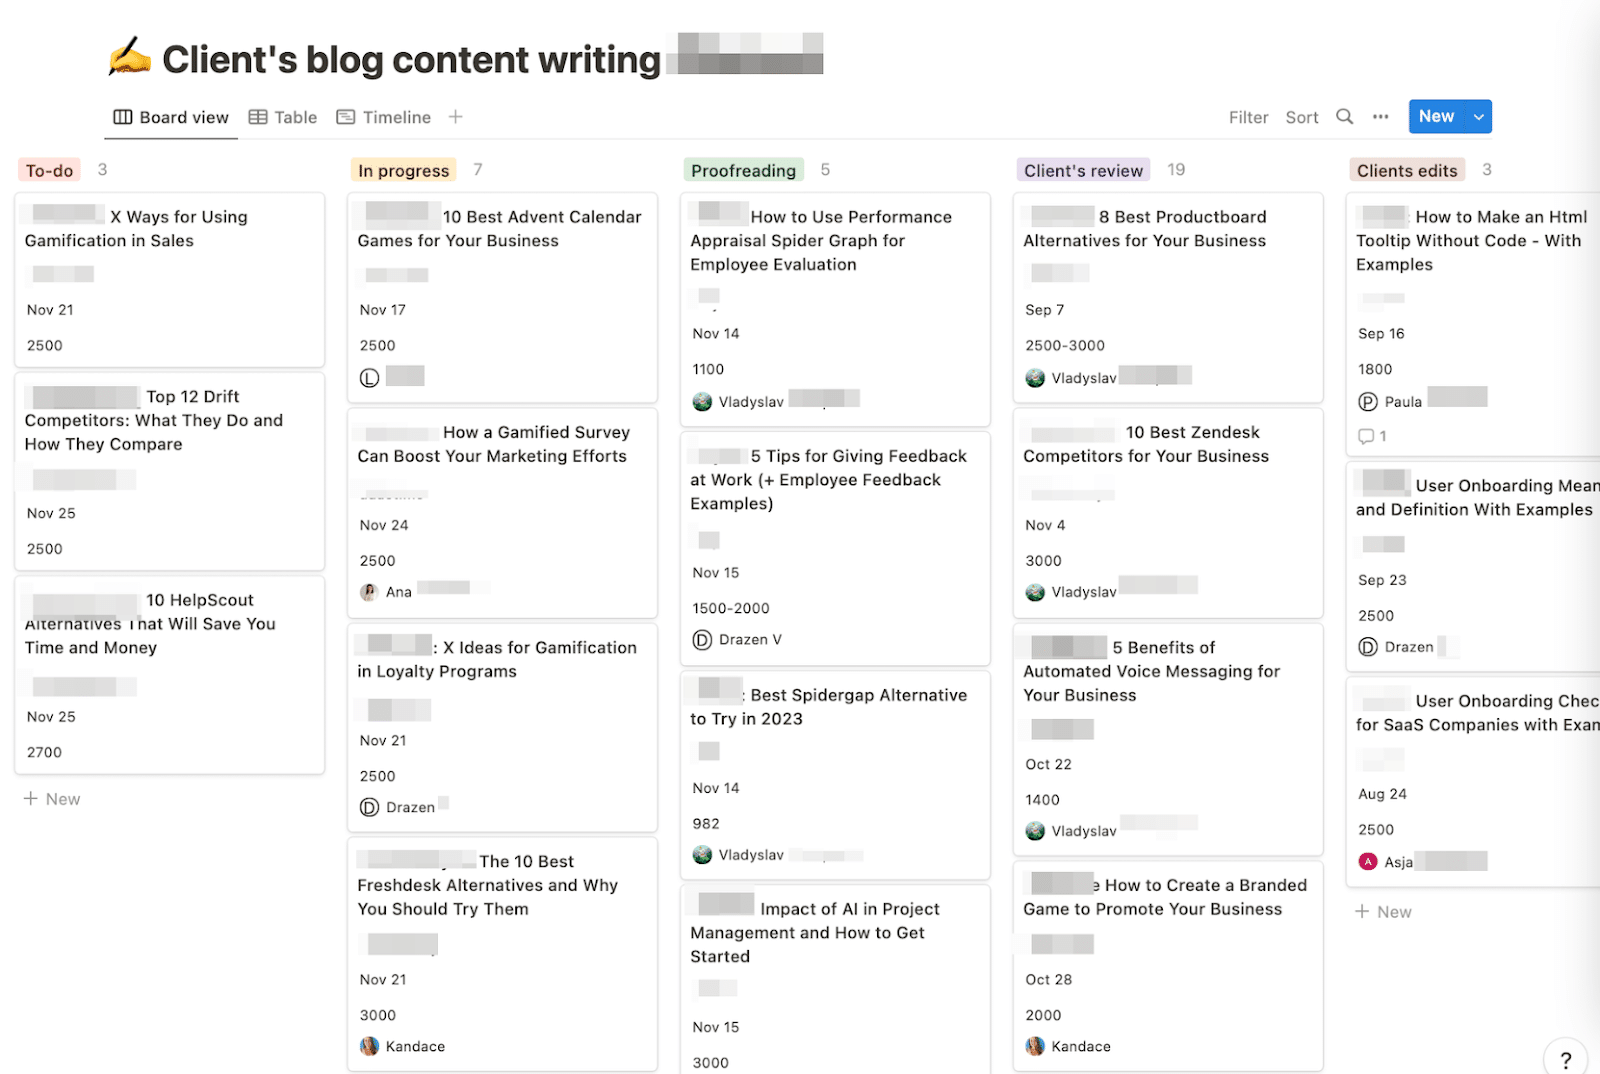Click the comment bubble icon on Tooltip card
Screen dimensions: 1600x1074
[1366, 436]
